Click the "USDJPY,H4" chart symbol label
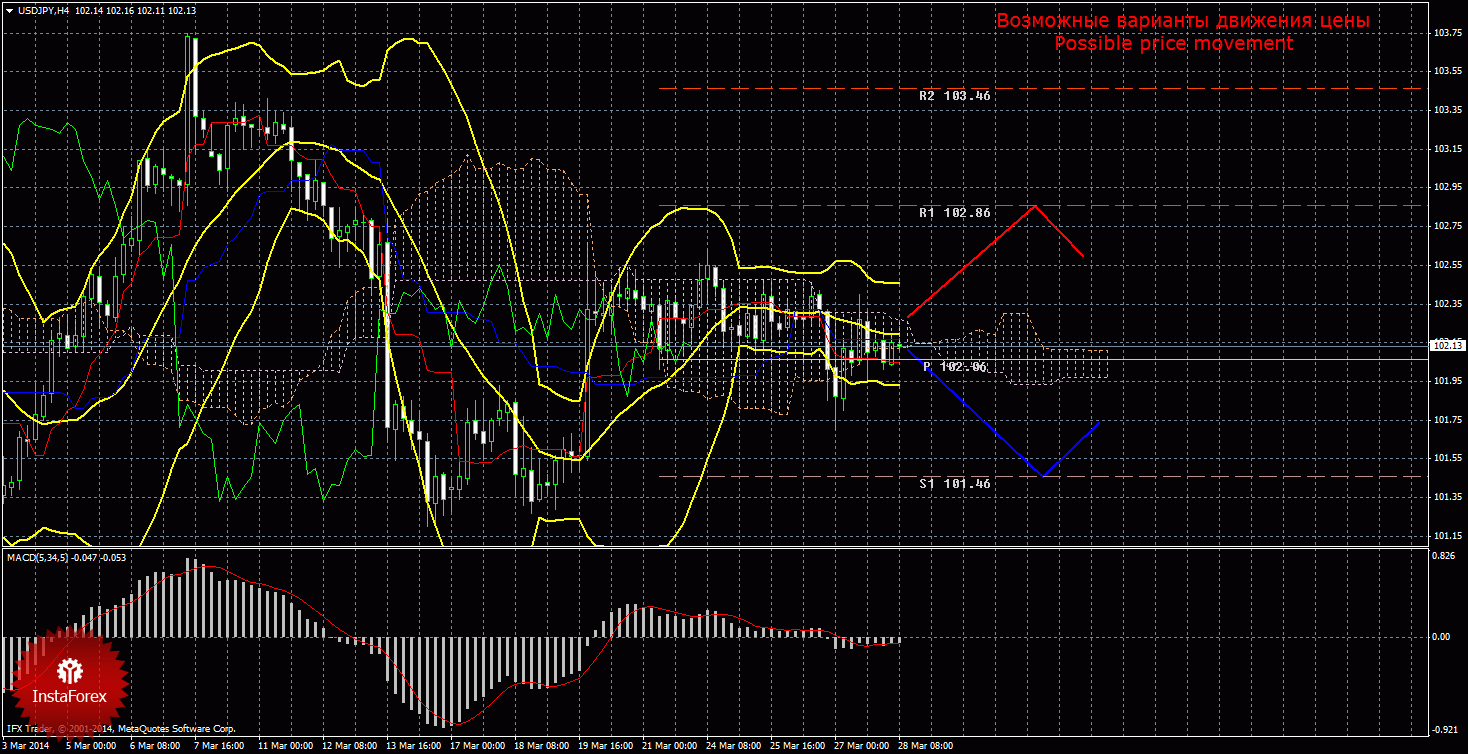The height and width of the screenshot is (754, 1468). point(42,10)
